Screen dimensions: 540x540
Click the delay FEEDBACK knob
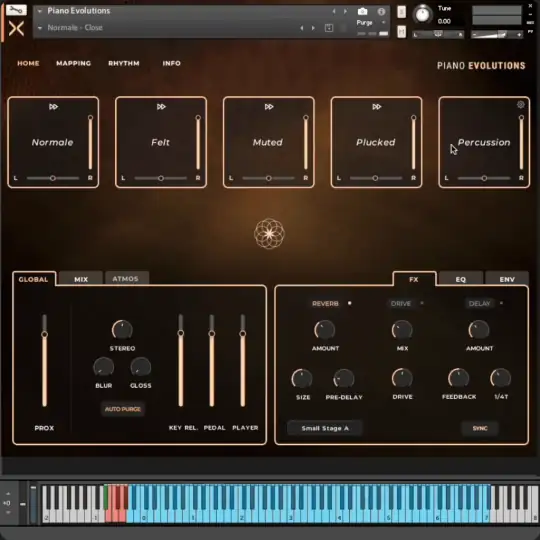click(459, 378)
